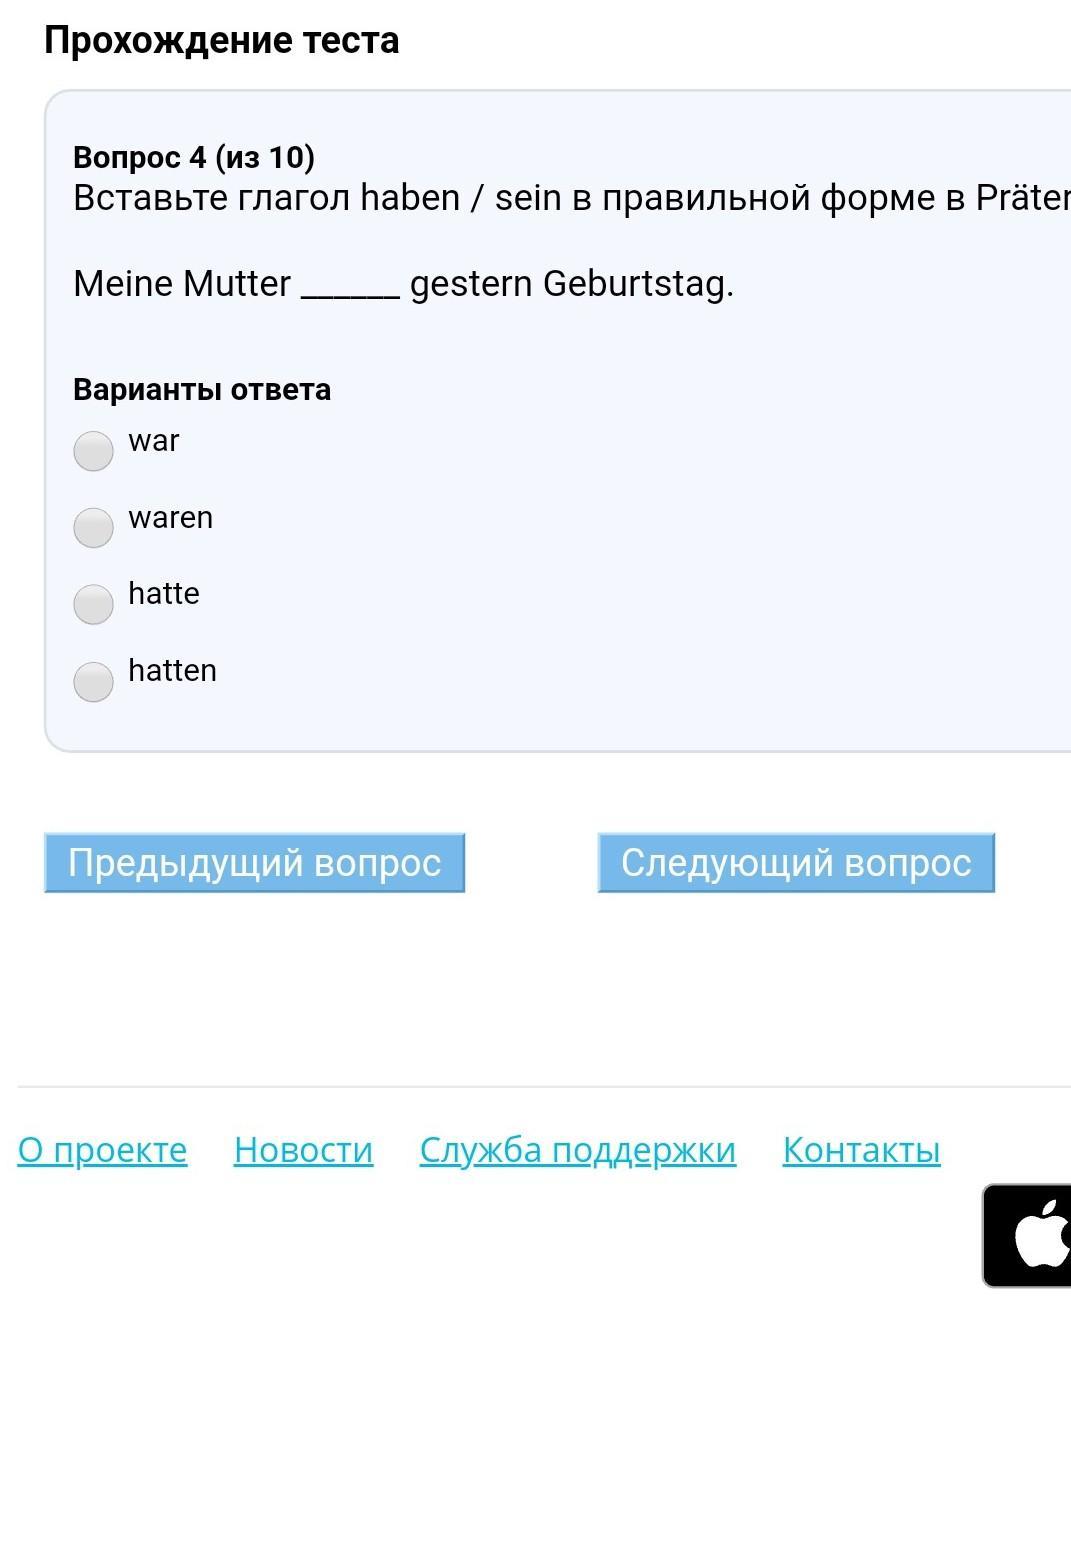The image size is (1071, 1564).
Task: Pick the "hatte" radio button
Action: [x=93, y=604]
